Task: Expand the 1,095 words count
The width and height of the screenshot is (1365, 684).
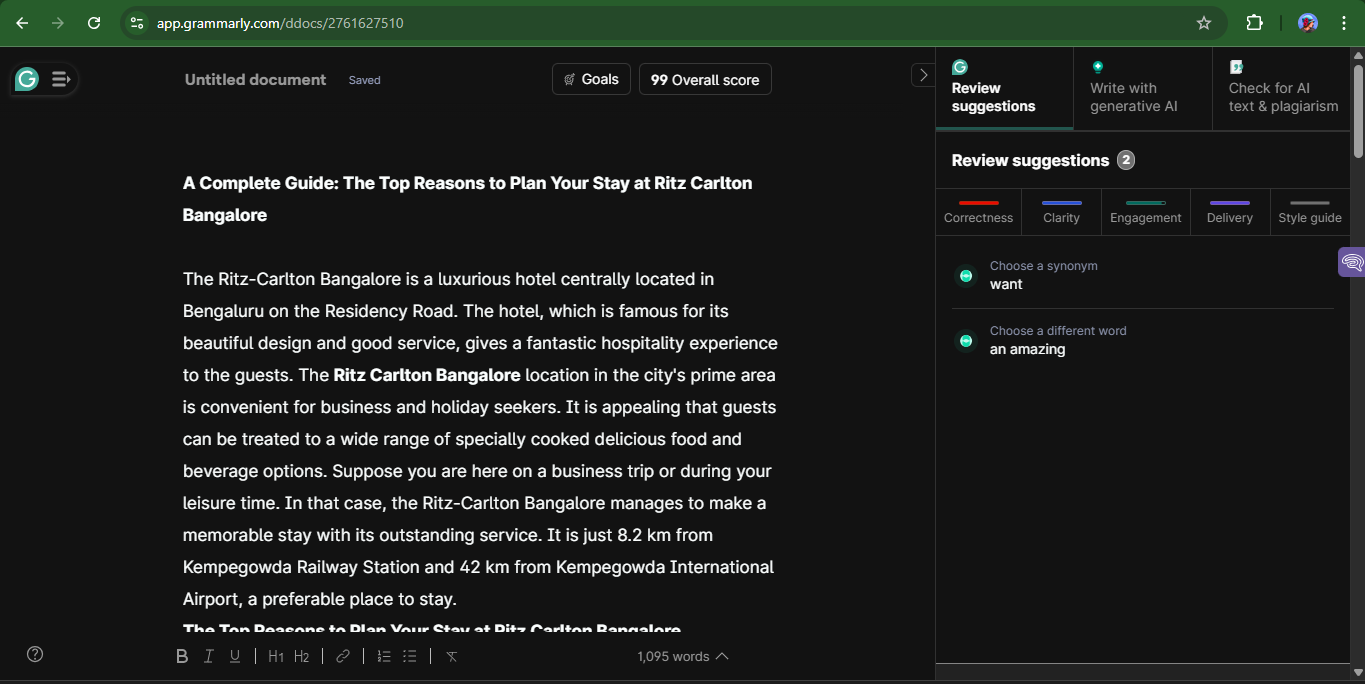Action: (x=683, y=656)
